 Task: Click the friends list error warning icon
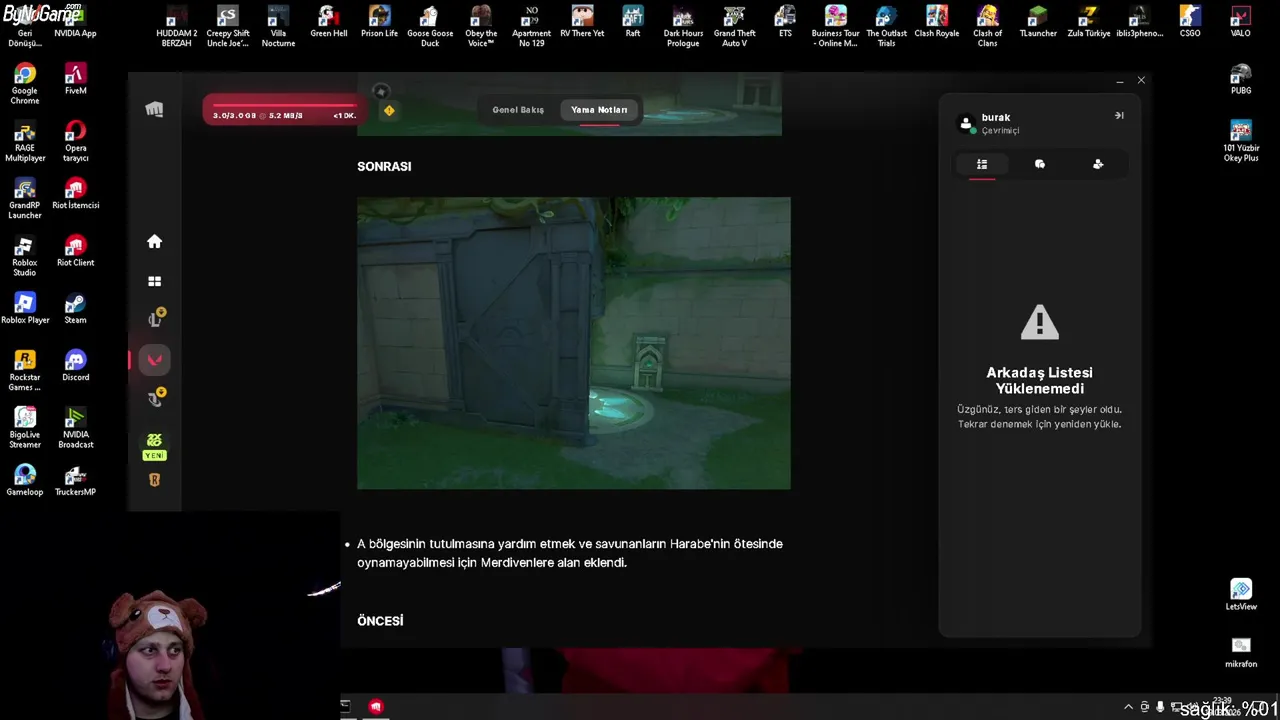1039,323
